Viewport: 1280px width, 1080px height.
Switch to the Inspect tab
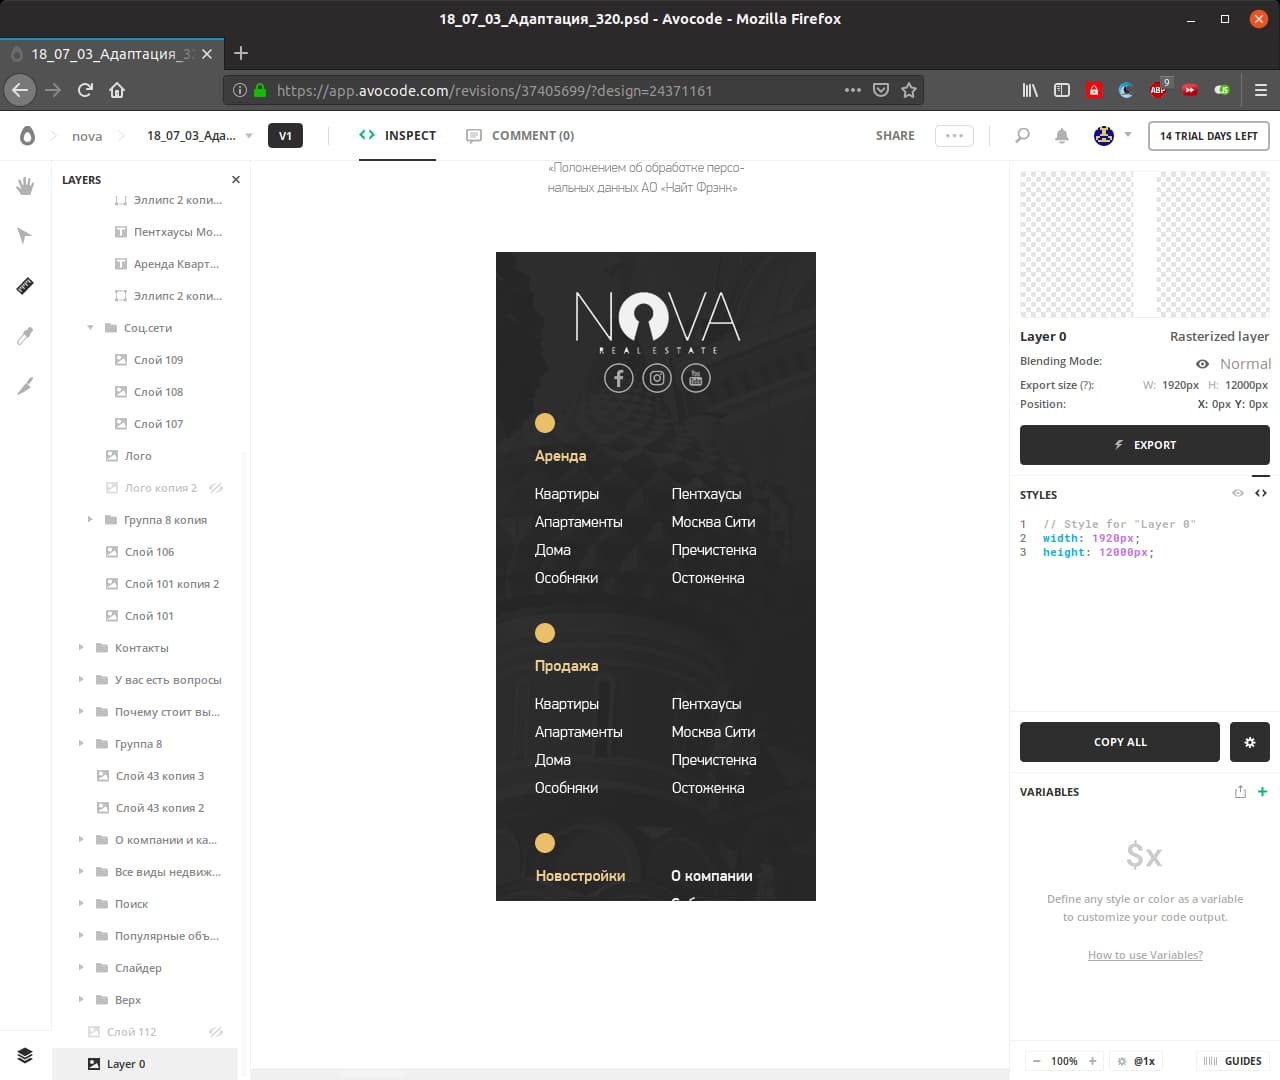[x=398, y=135]
